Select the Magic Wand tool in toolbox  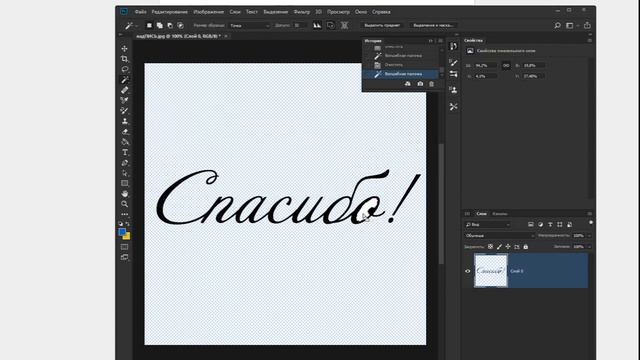[124, 80]
